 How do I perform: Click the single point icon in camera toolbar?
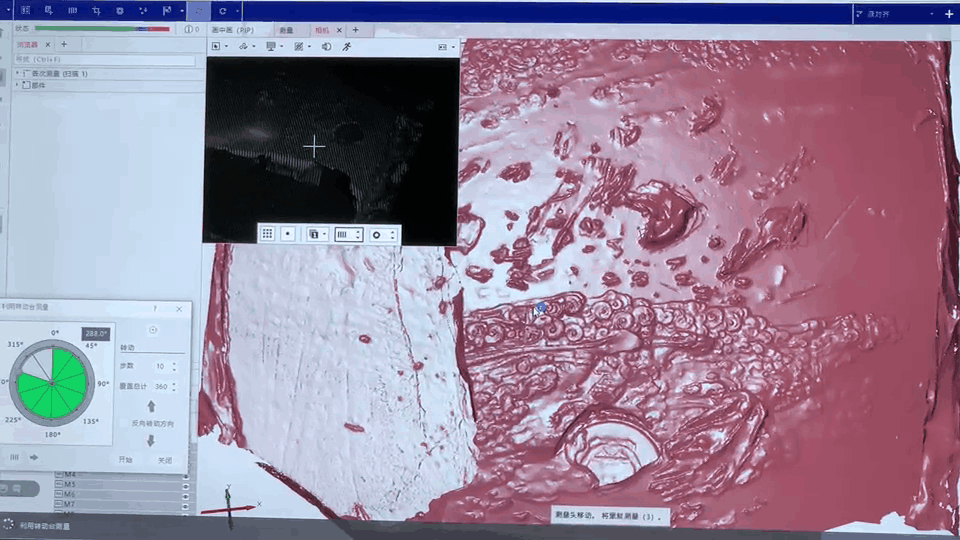pos(288,234)
